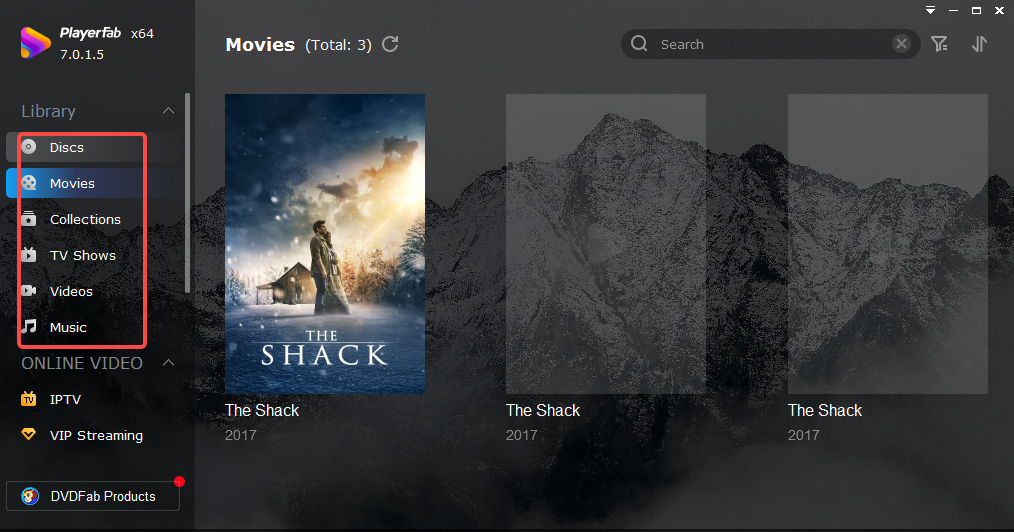Select Movies in the sidebar
This screenshot has width=1014, height=532.
coord(72,183)
